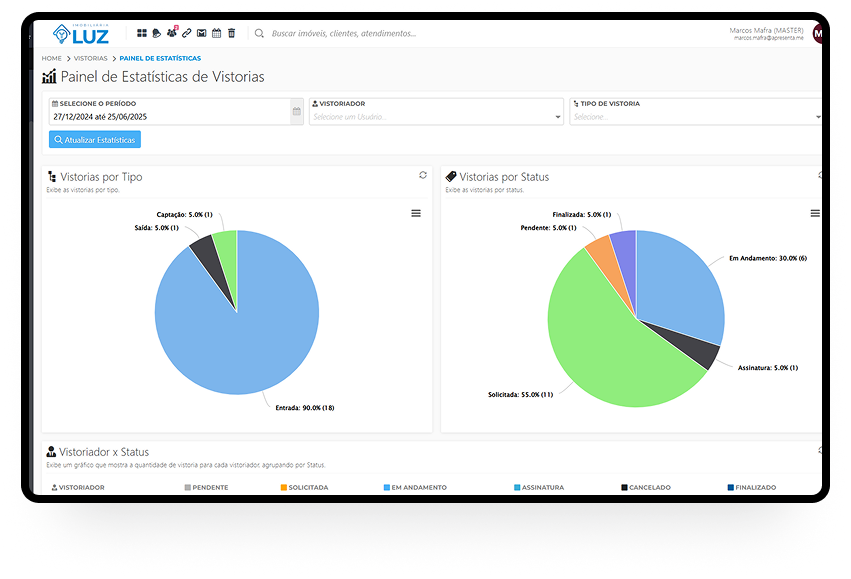Image resolution: width=851 pixels, height=579 pixels.
Task: Click the ASSINATURA legend swatch
Action: click(517, 487)
